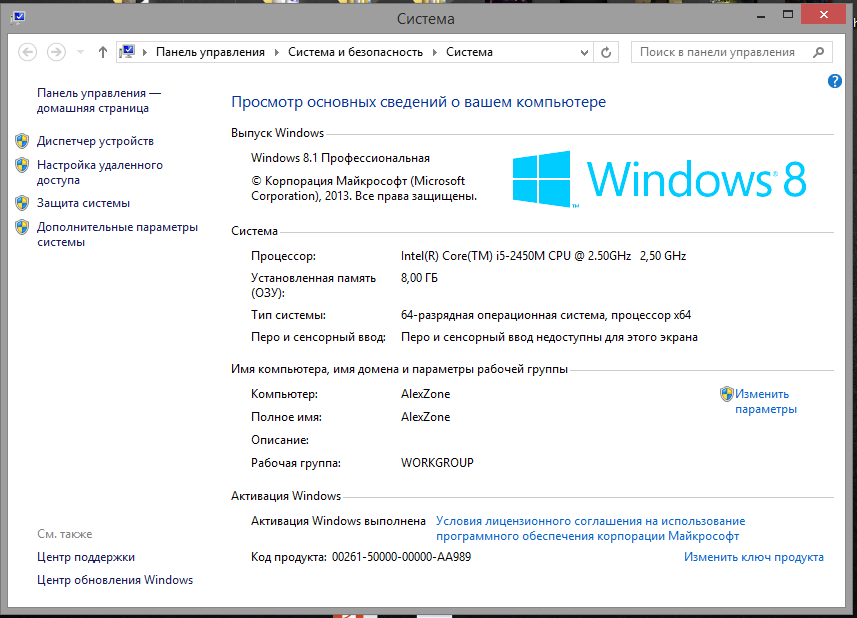Click the Forward navigation arrow
The image size is (857, 618).
tap(56, 52)
